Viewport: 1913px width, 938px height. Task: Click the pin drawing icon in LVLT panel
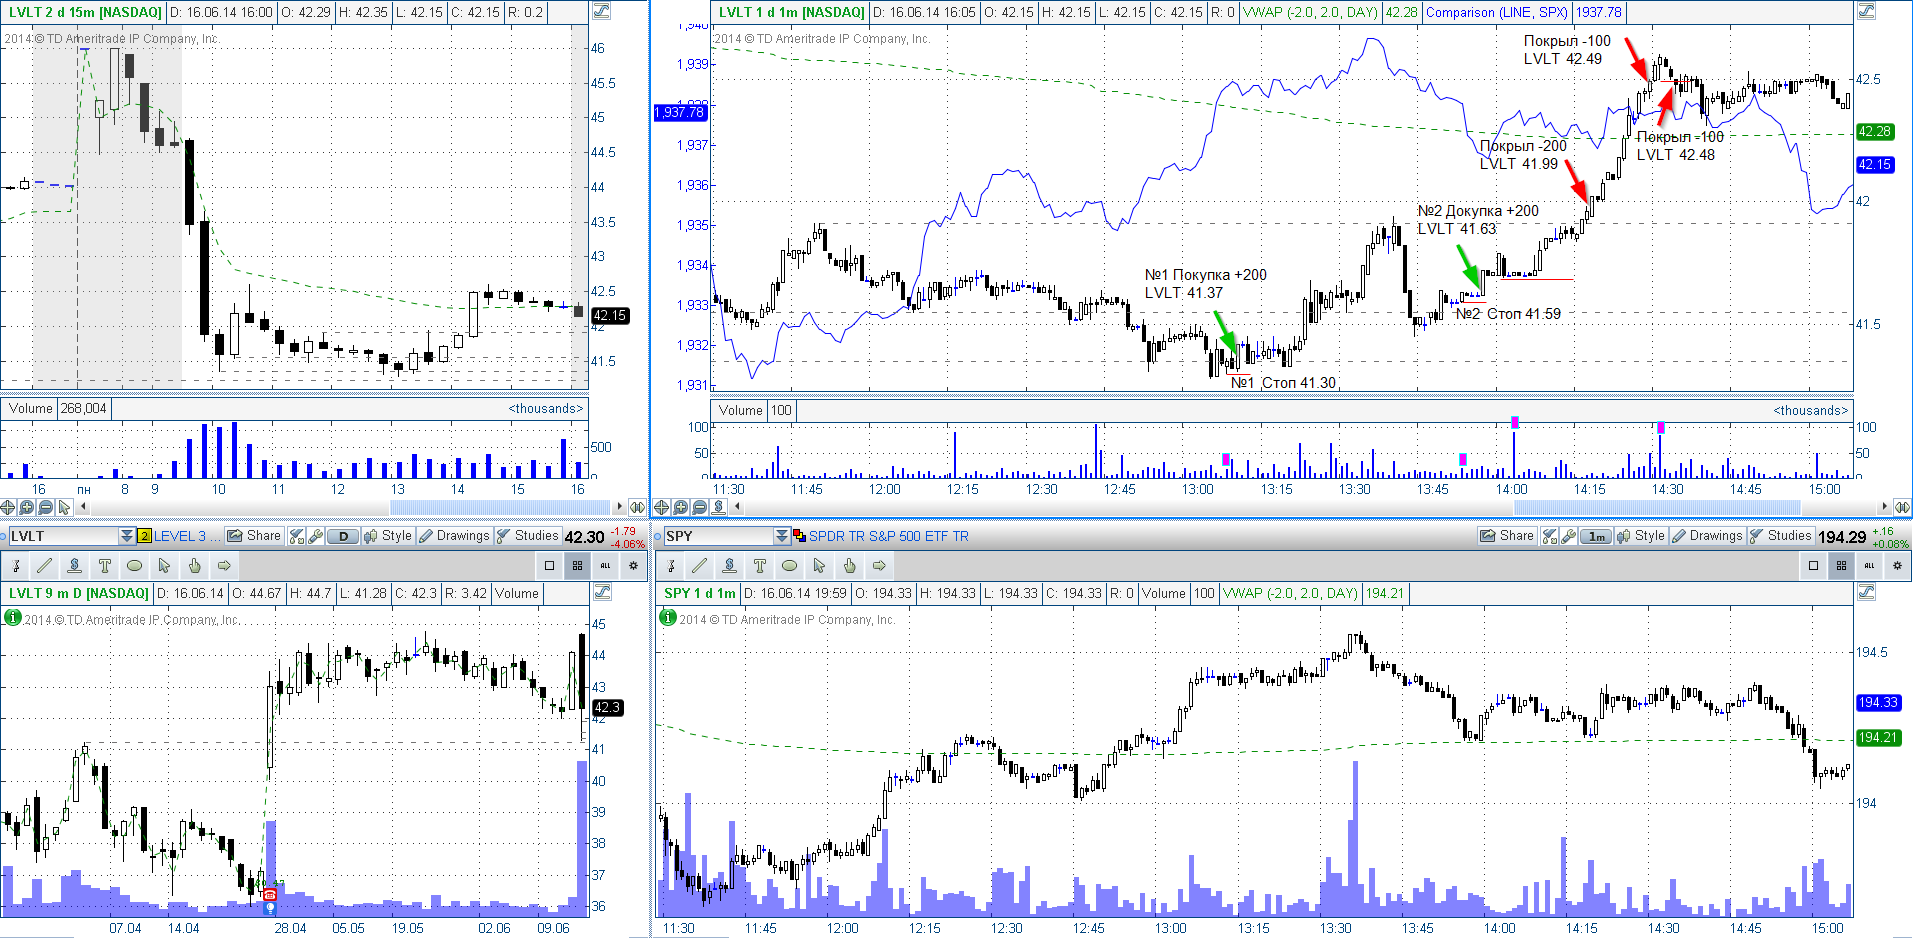pyautogui.click(x=15, y=566)
